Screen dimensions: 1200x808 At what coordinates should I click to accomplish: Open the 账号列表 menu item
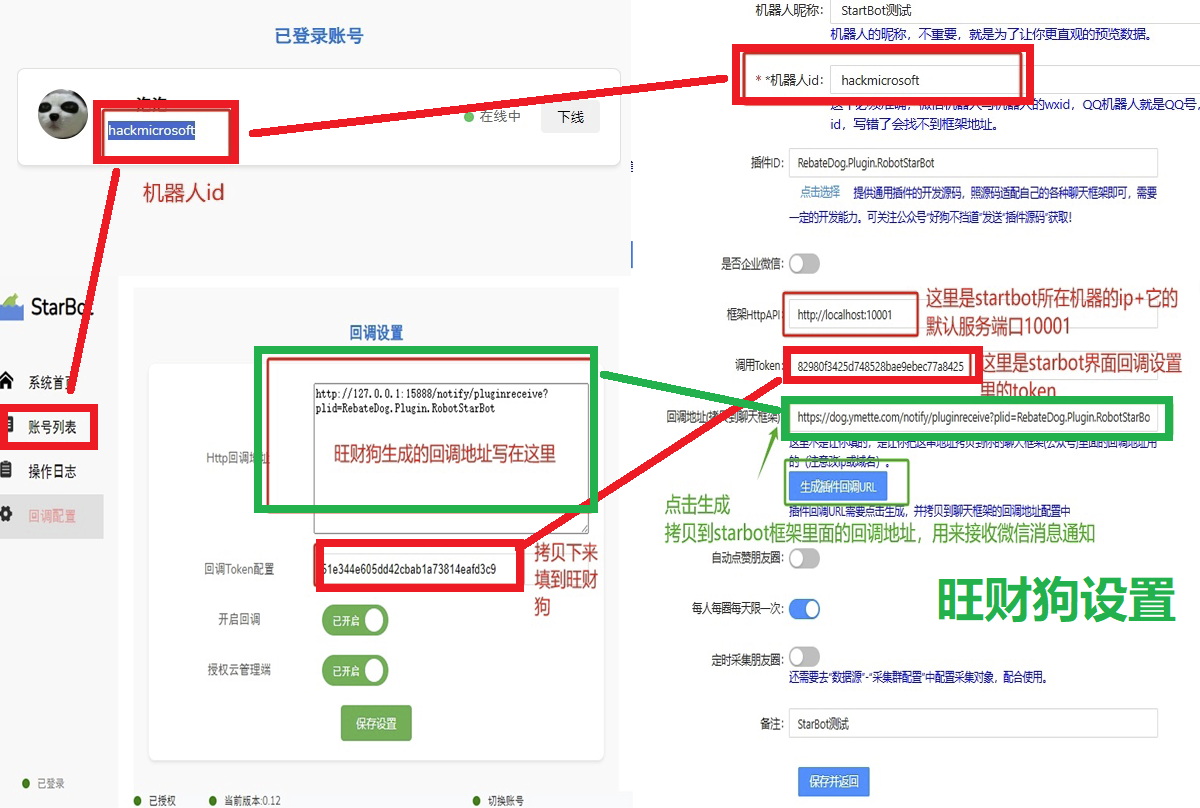(52, 428)
